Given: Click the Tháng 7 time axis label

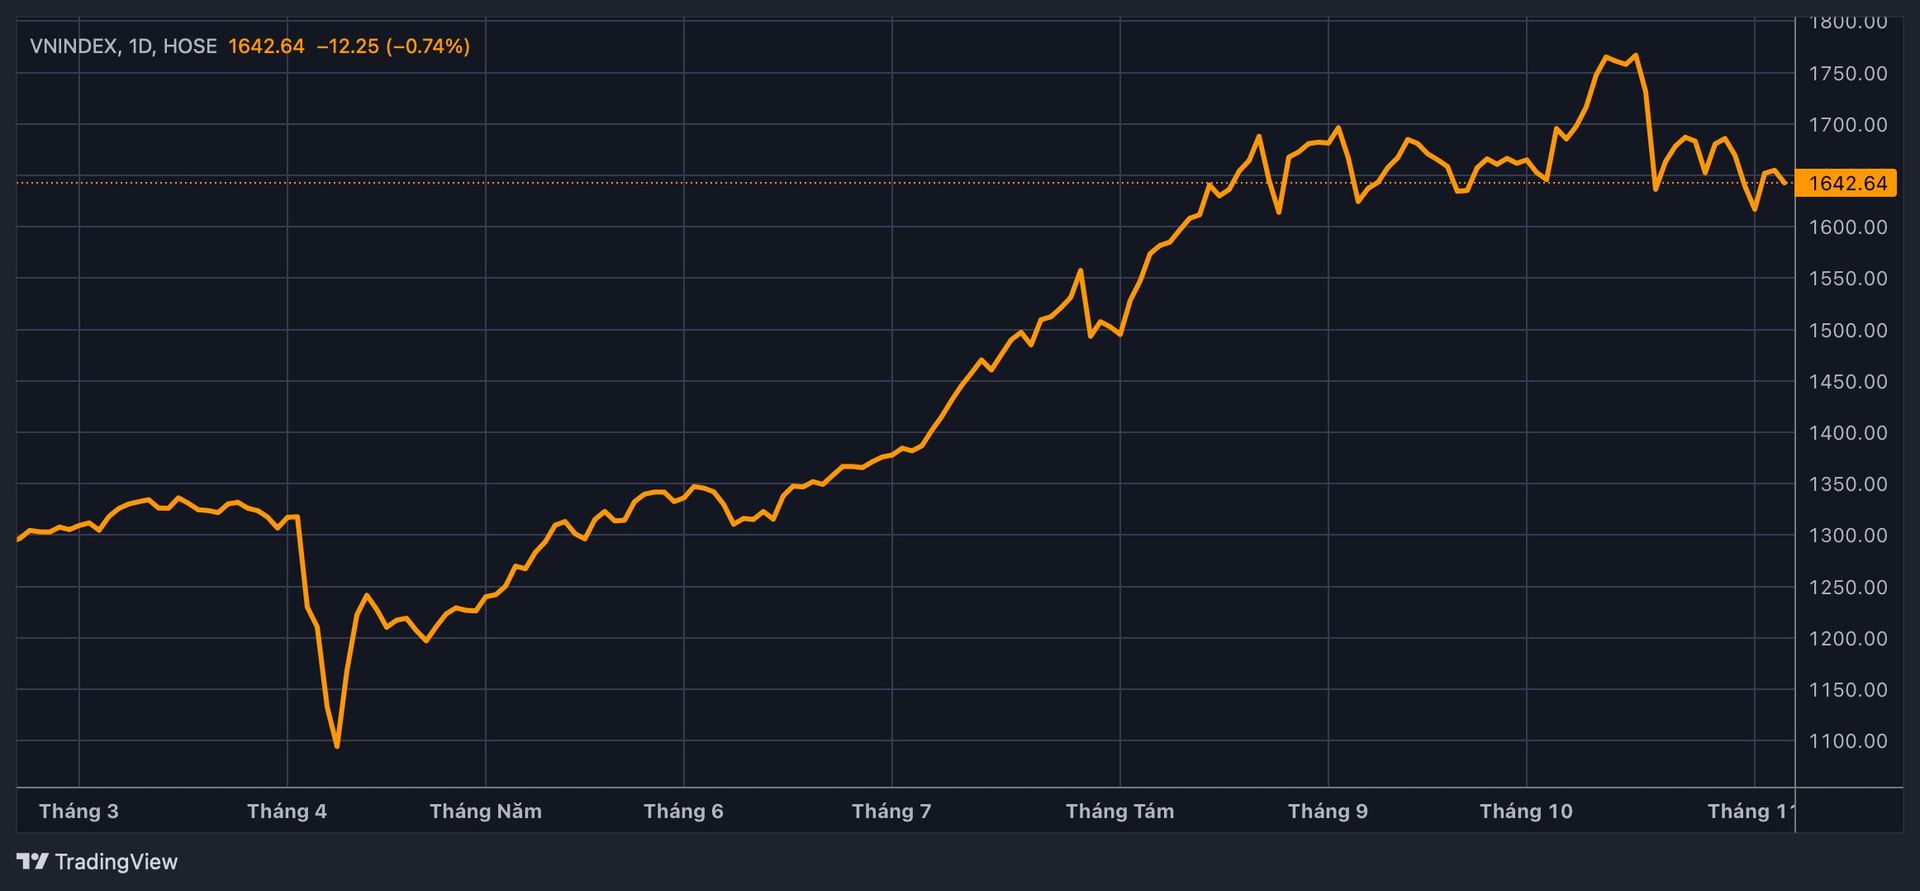Looking at the screenshot, I should click(891, 811).
